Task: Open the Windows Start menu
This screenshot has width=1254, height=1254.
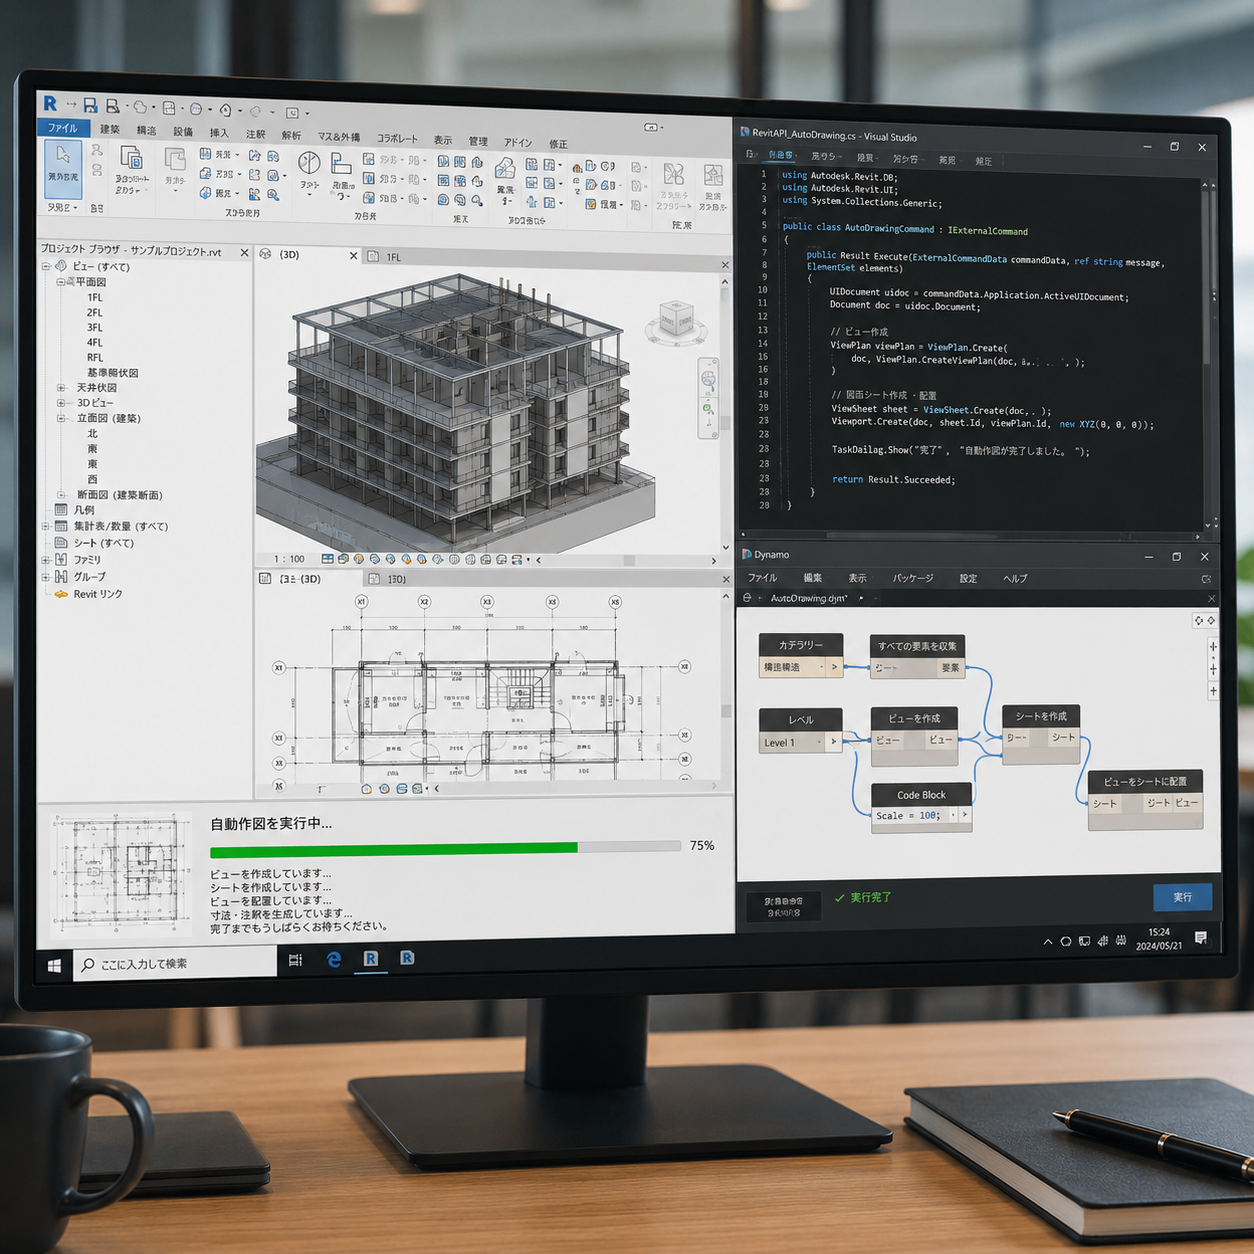Action: coord(54,965)
